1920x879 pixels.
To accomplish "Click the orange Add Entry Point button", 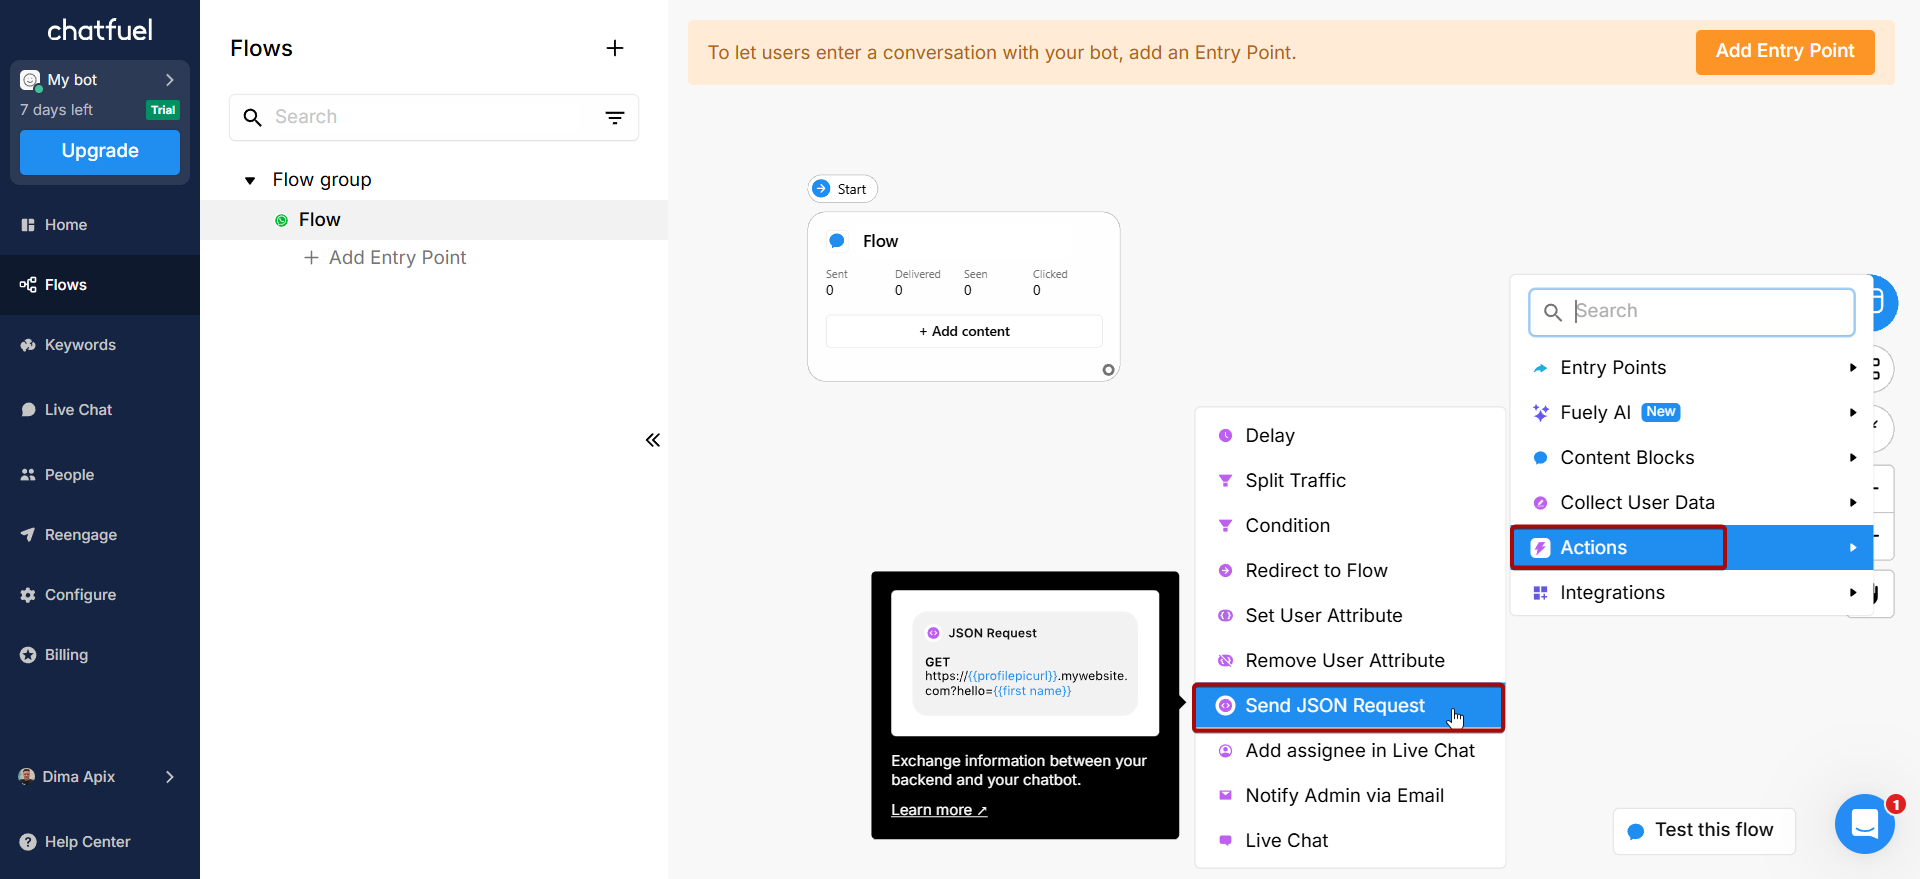I will (1785, 52).
